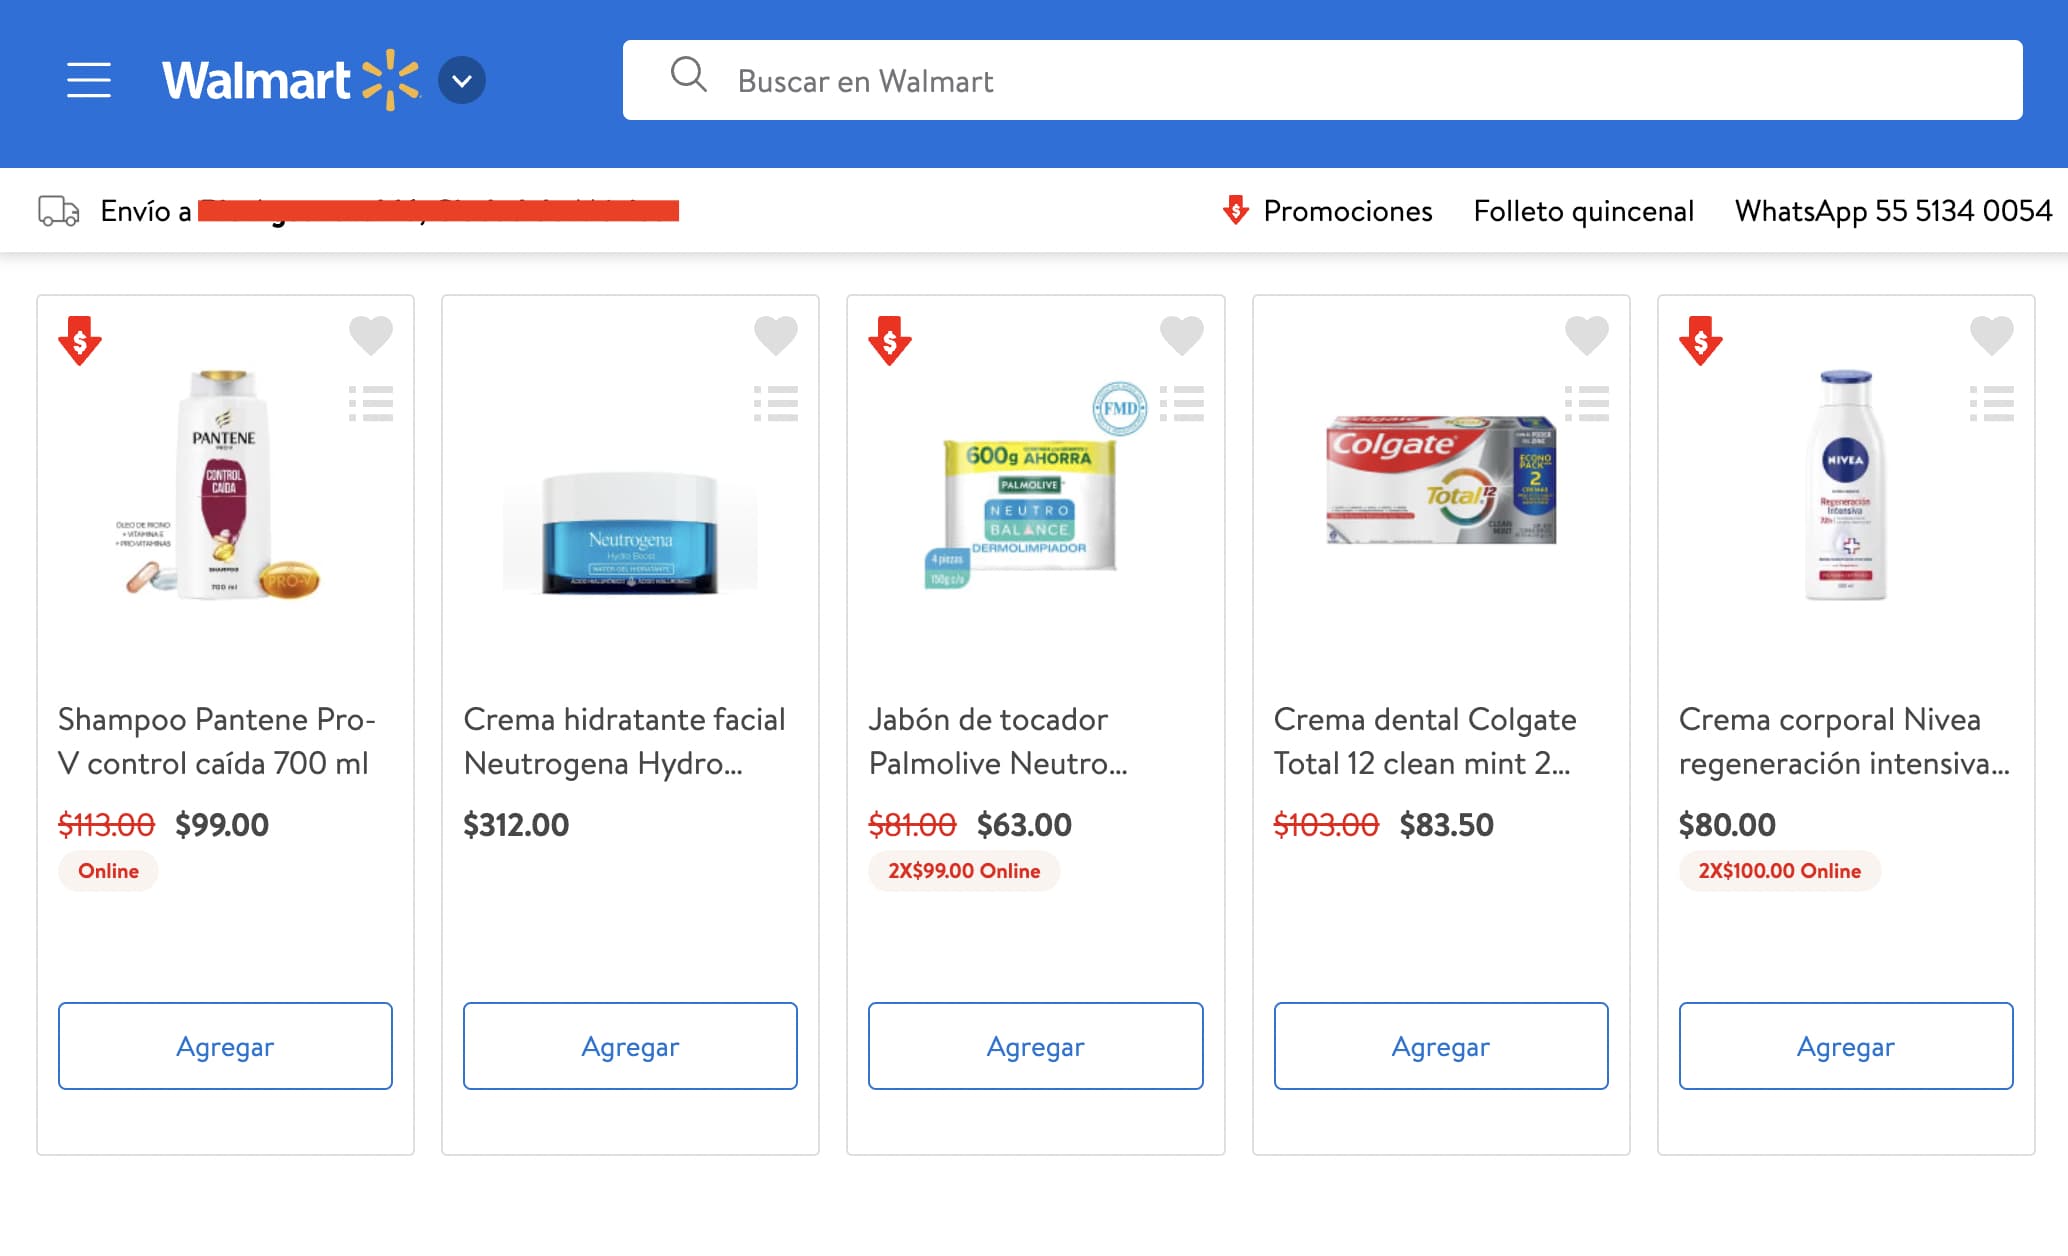Click the WhatsApp 55 5134 0054 link

point(1892,210)
